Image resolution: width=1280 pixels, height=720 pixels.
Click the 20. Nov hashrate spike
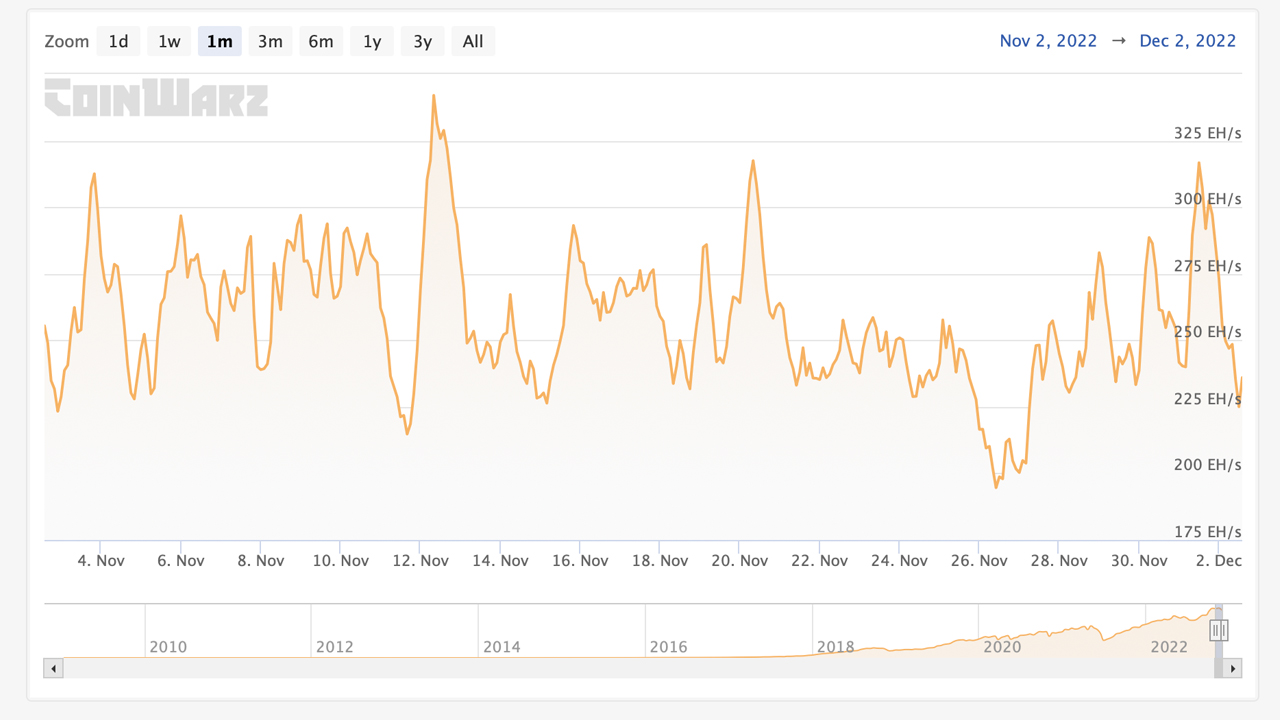click(753, 162)
